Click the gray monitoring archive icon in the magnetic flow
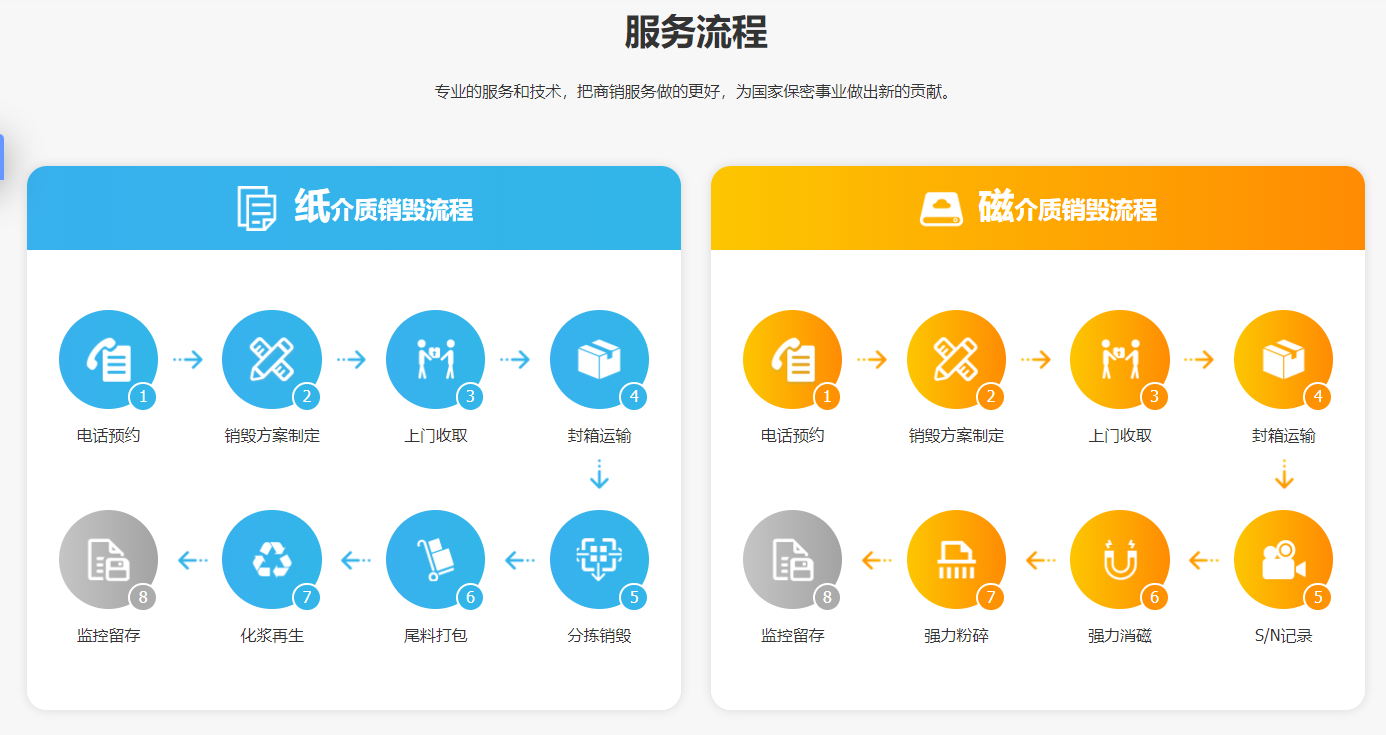The width and height of the screenshot is (1386, 735). 793,560
